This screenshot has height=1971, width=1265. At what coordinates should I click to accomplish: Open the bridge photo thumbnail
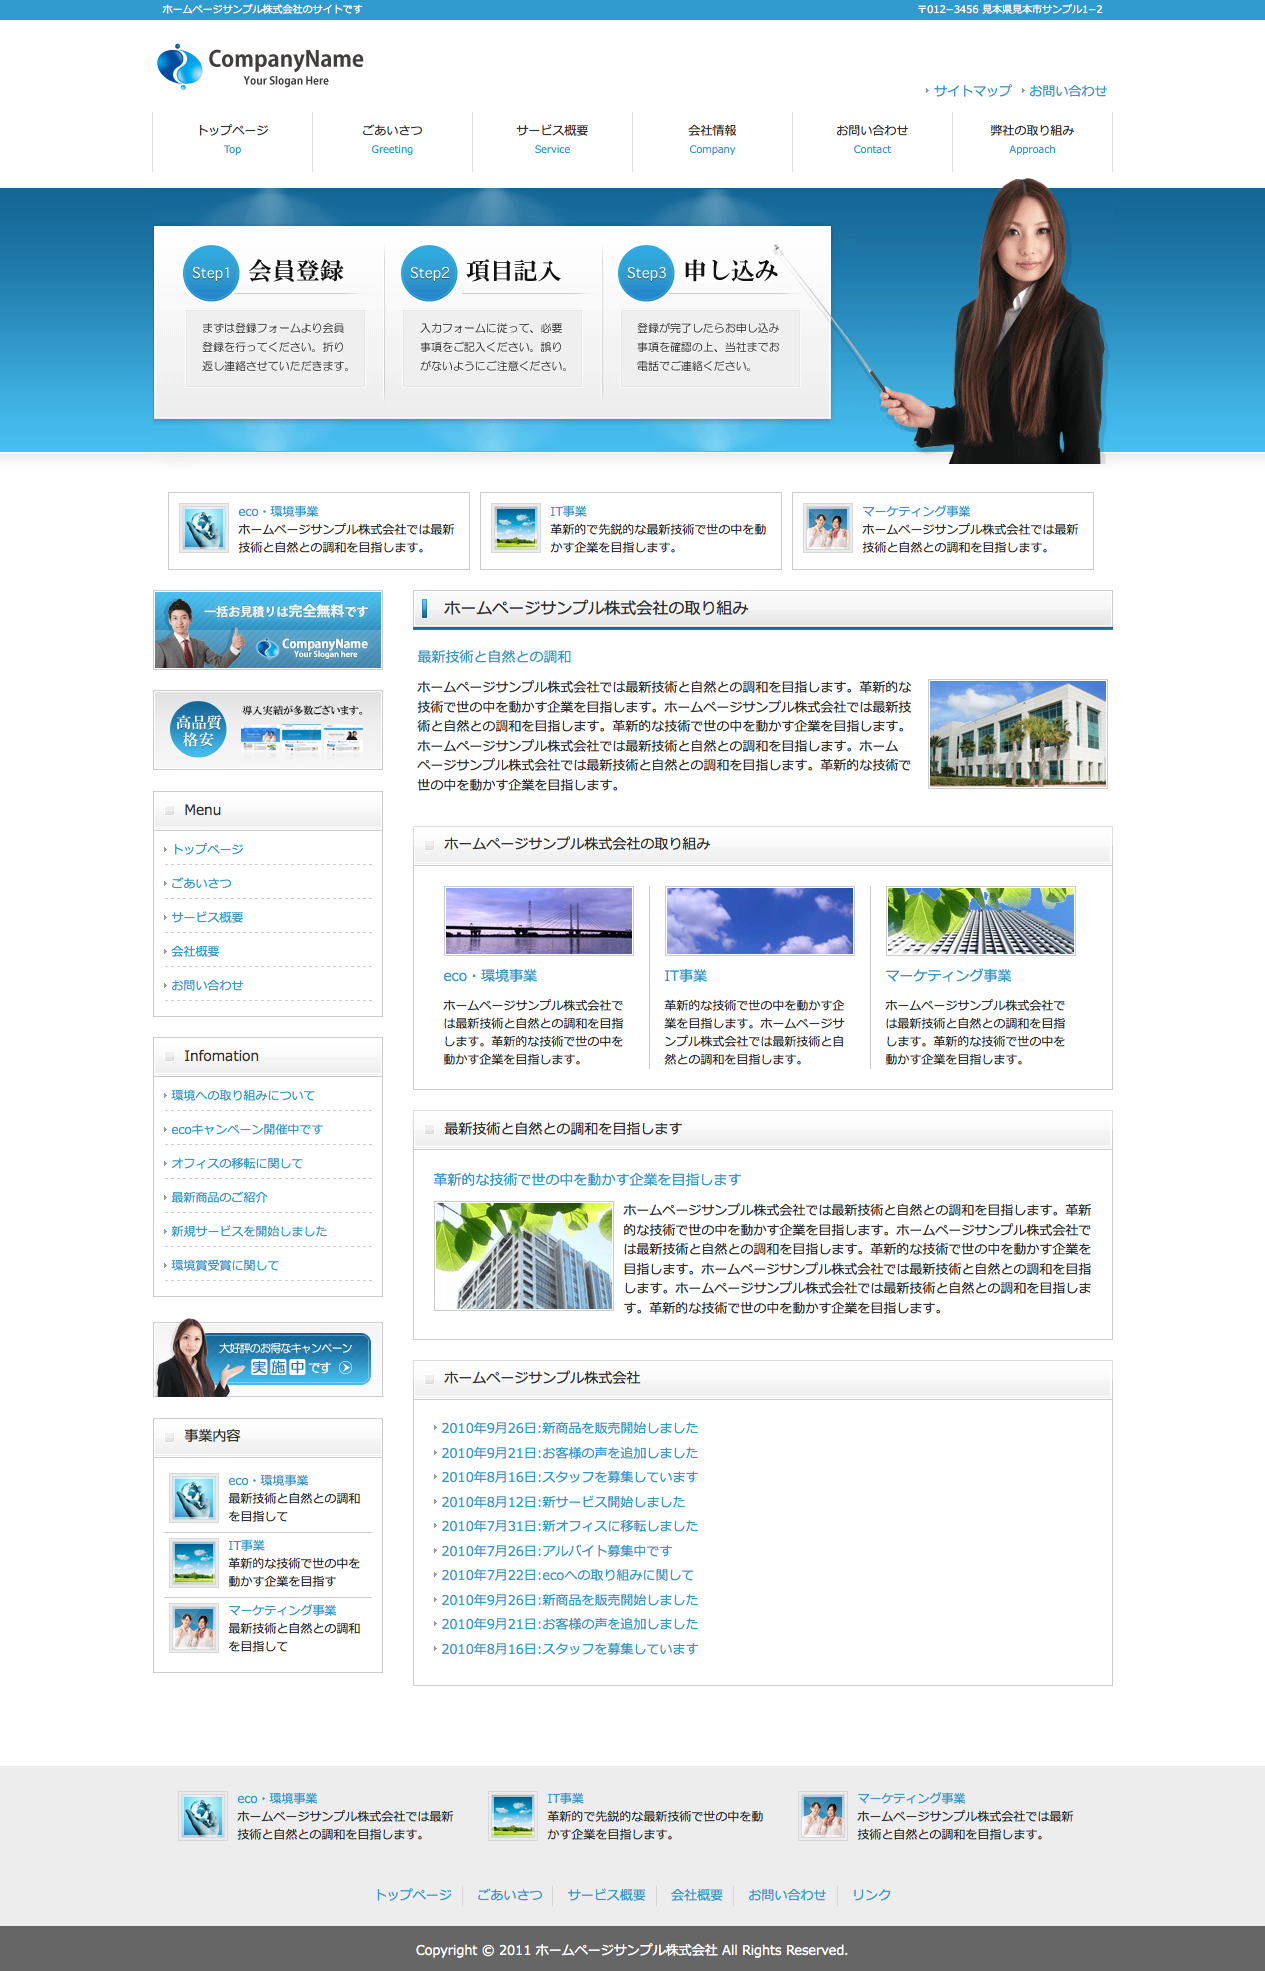[539, 921]
